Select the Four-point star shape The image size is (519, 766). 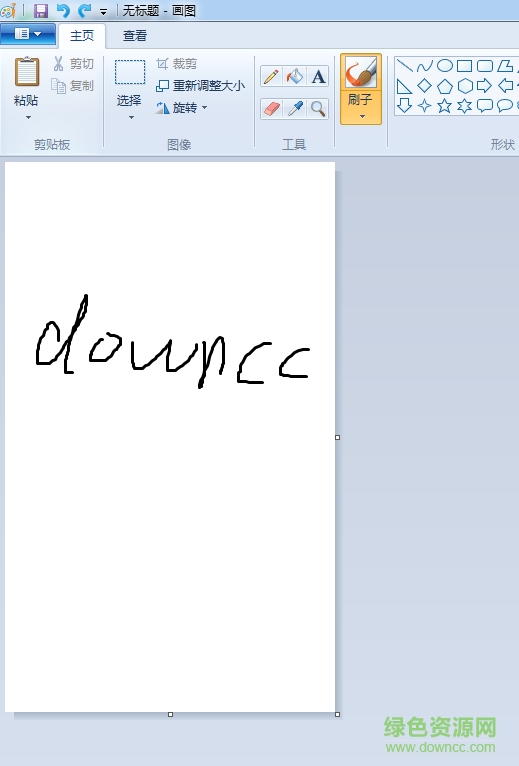point(425,106)
